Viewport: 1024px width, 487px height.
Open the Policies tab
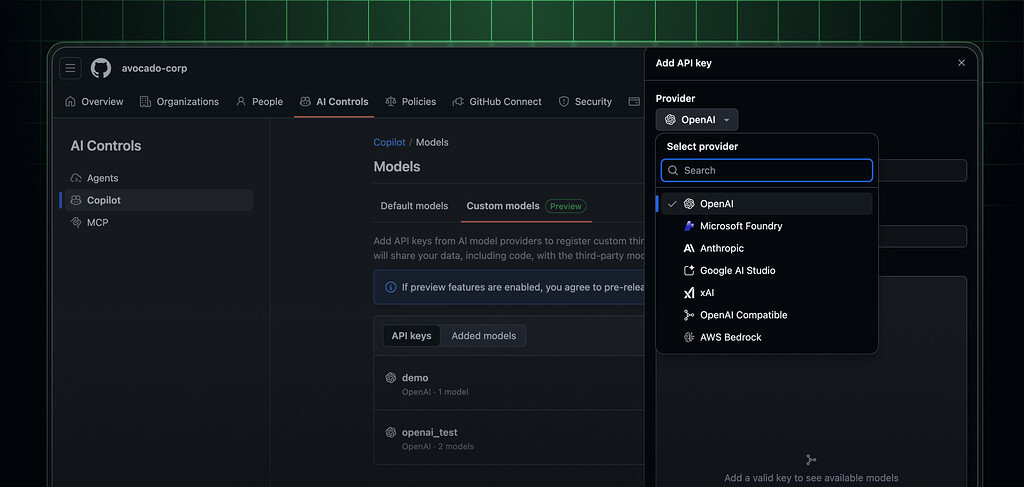pyautogui.click(x=411, y=102)
